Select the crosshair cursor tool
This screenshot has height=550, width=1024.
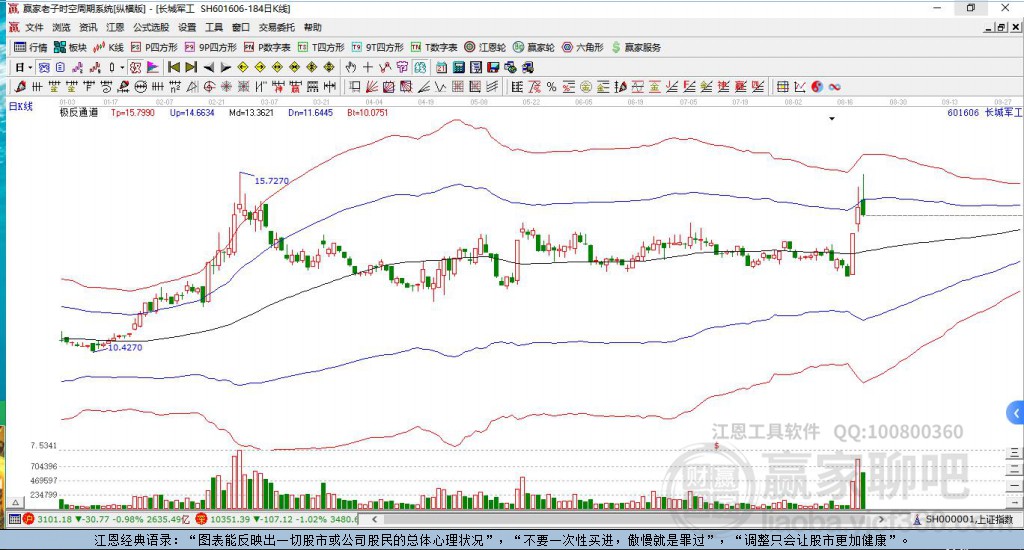(368, 67)
